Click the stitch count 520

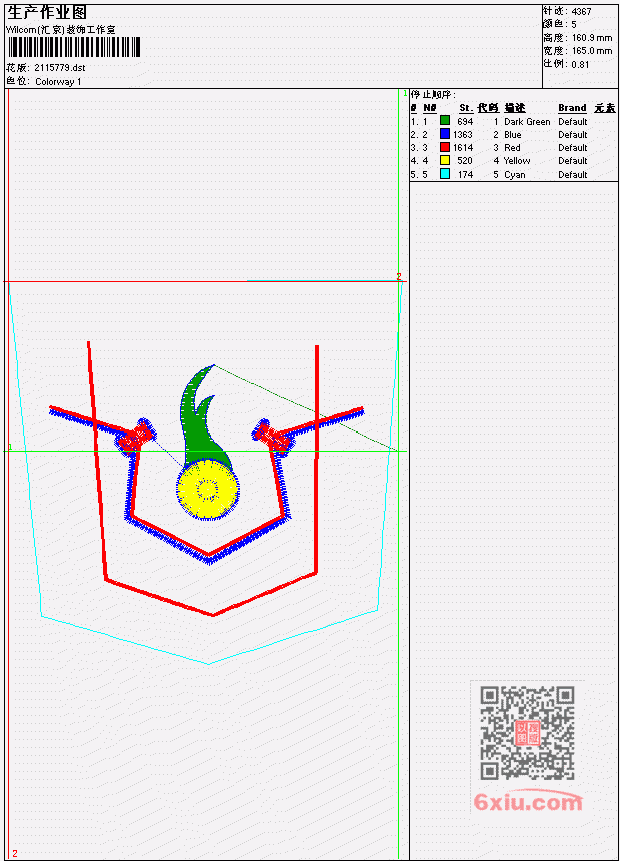tap(465, 161)
